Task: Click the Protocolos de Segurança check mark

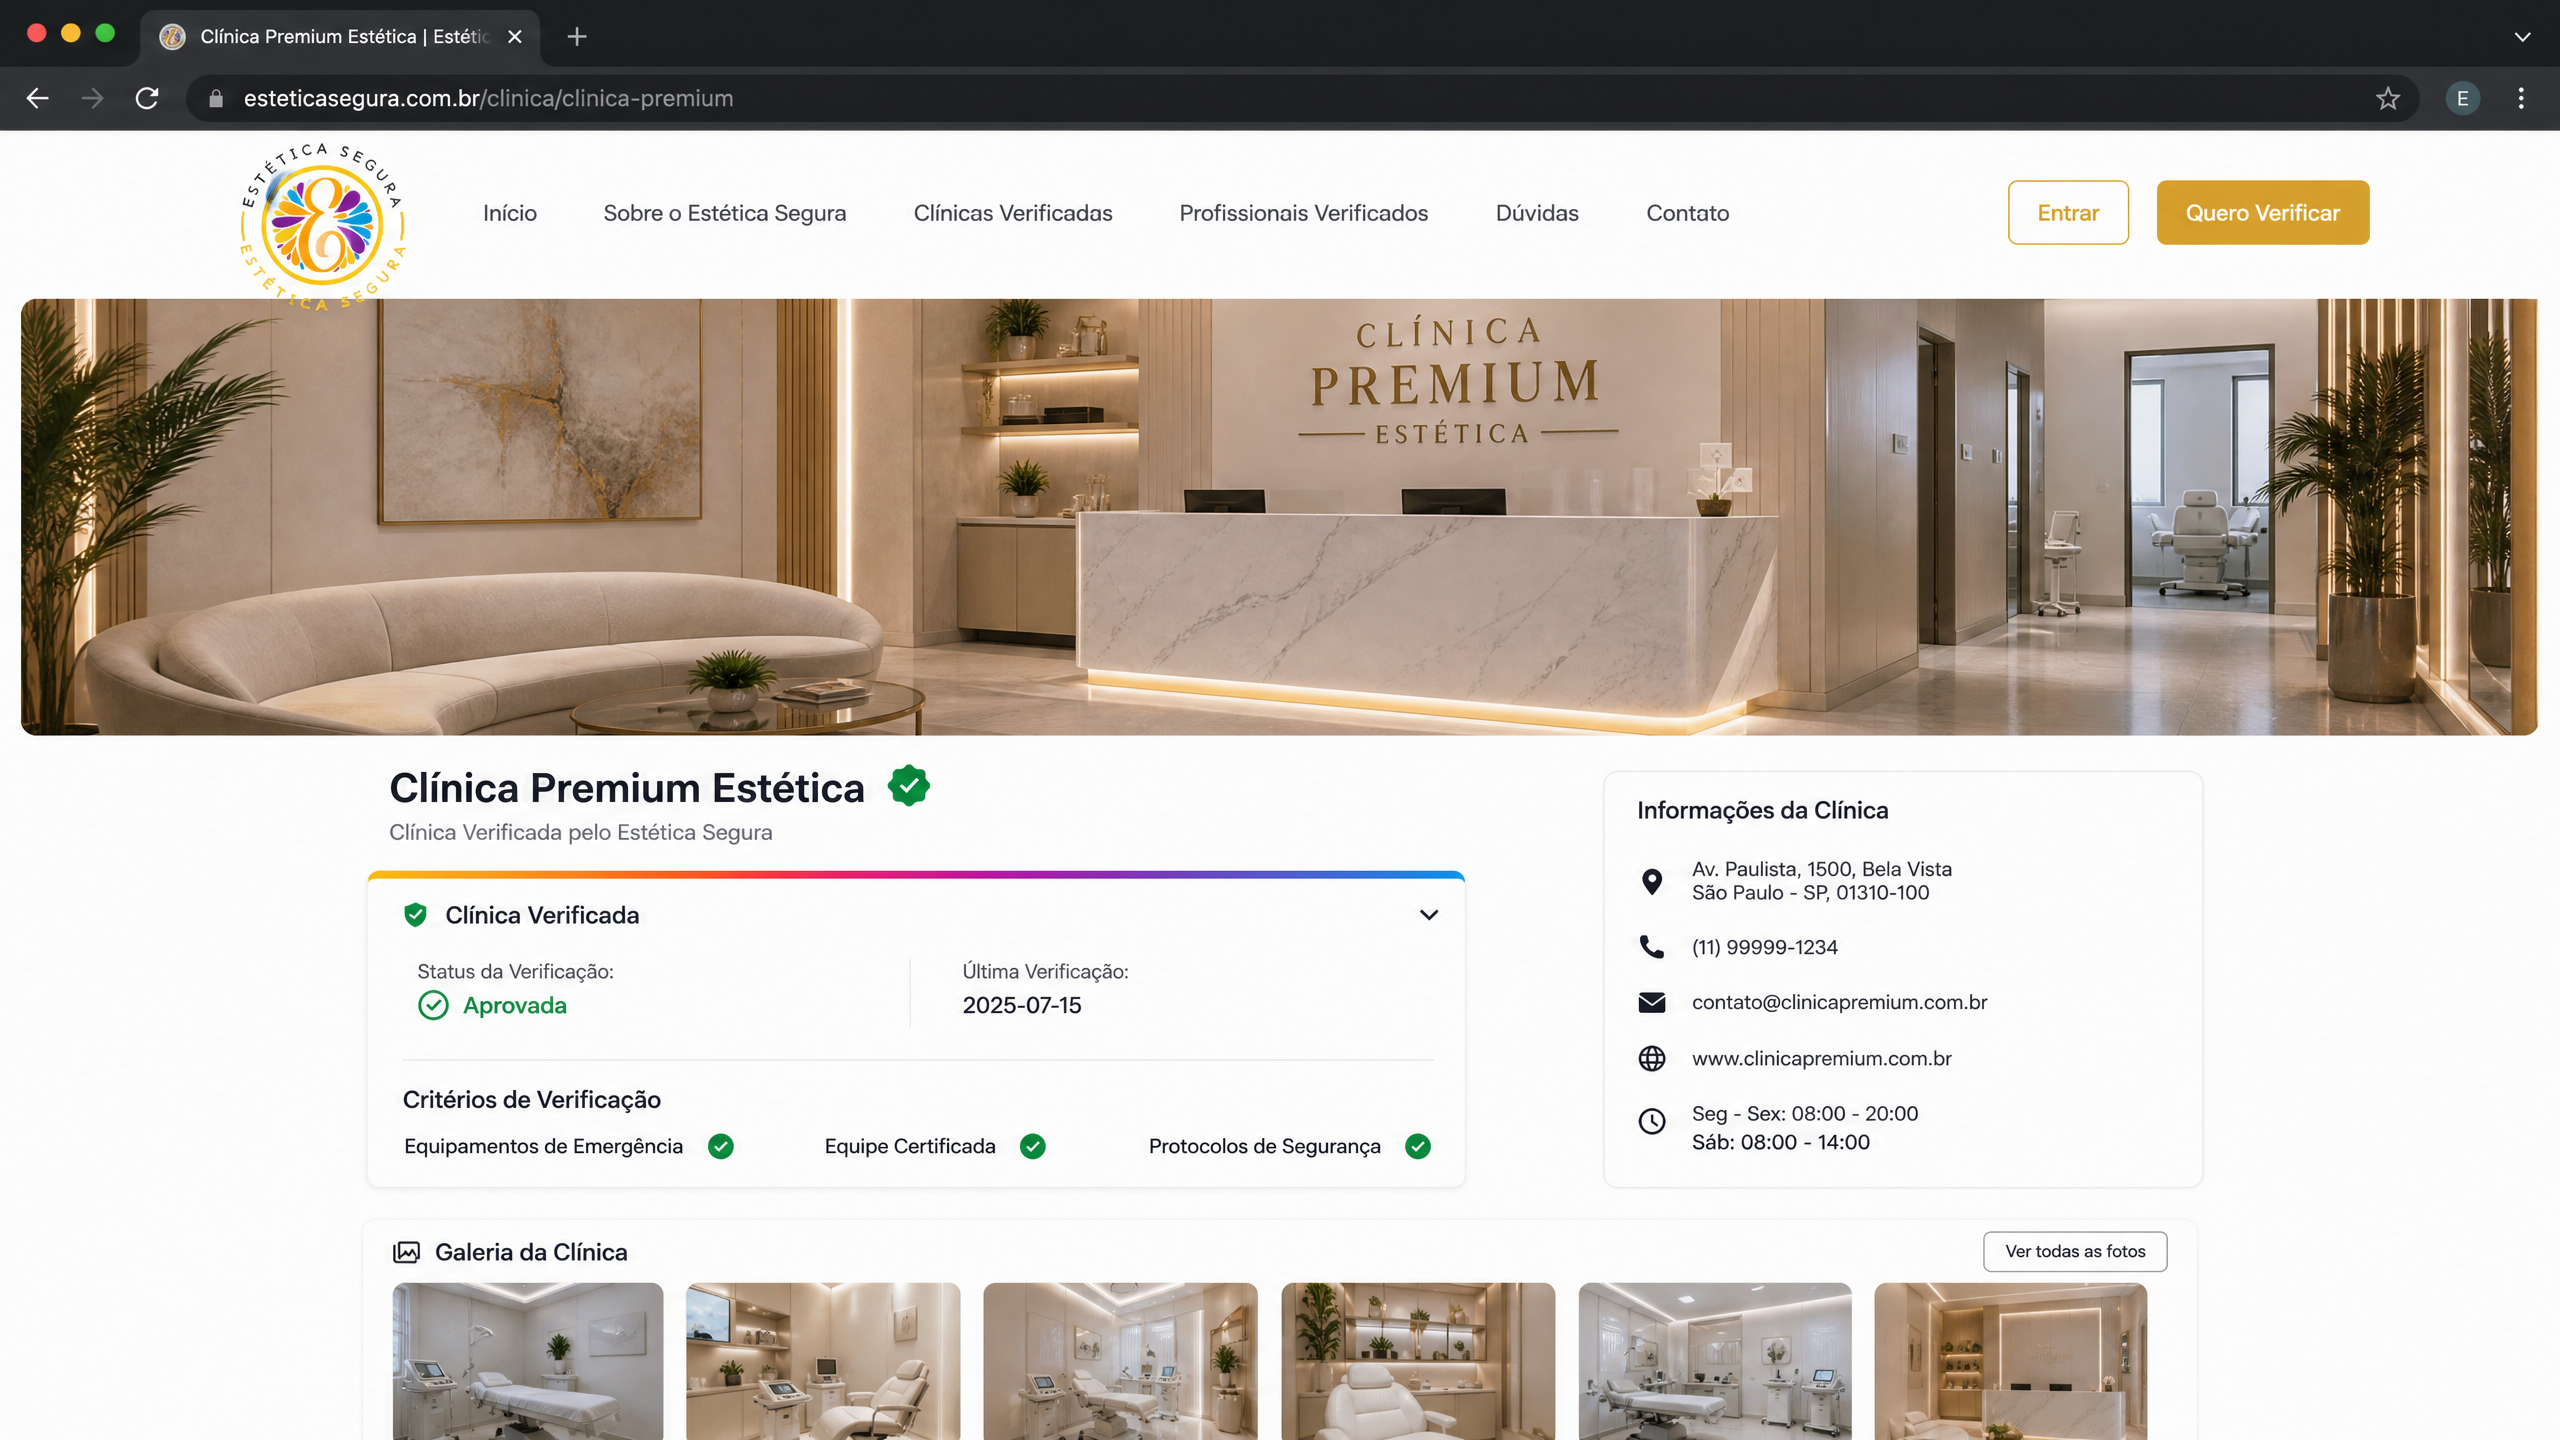Action: [1418, 1146]
